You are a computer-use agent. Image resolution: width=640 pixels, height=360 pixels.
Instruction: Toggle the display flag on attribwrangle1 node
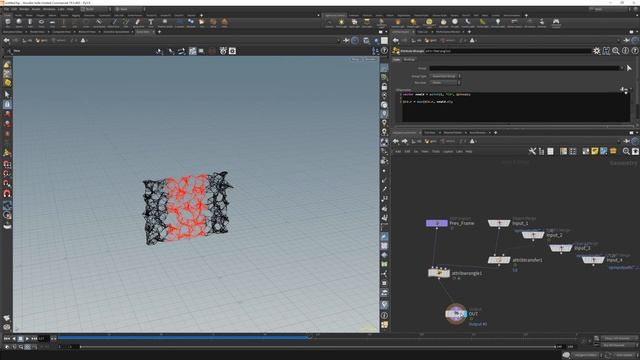(447, 273)
